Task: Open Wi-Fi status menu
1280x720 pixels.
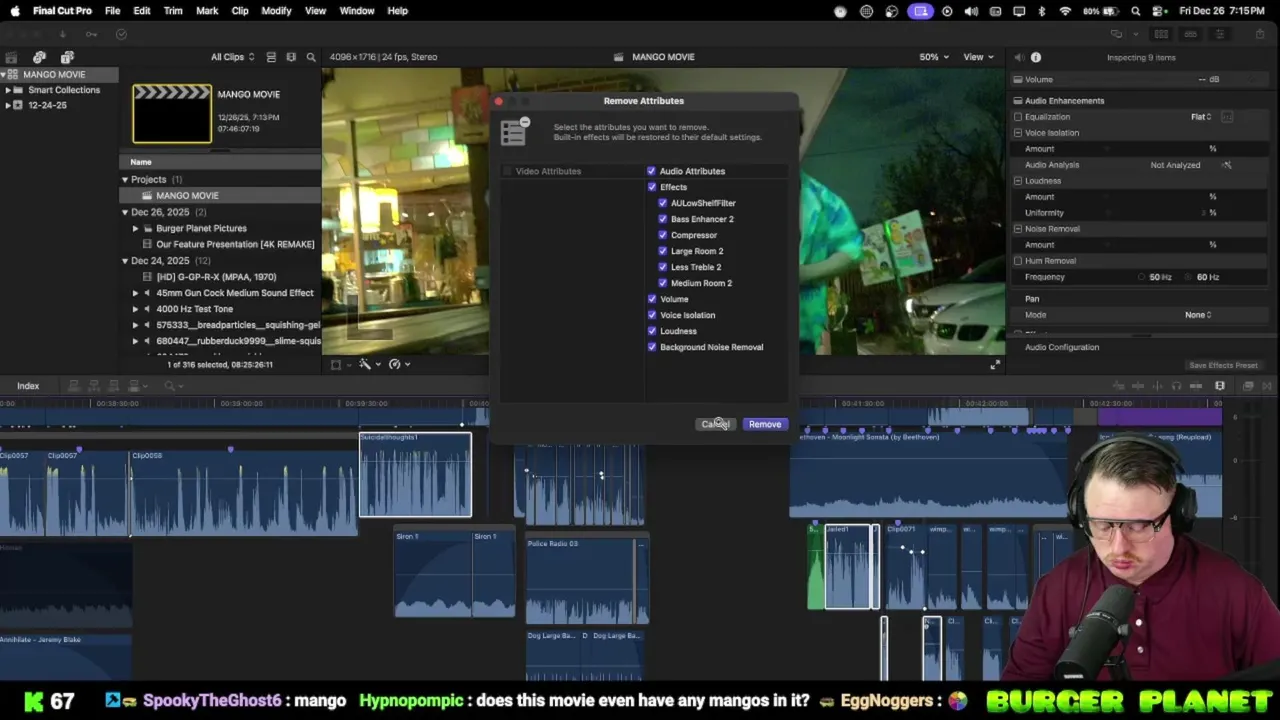Action: click(1065, 11)
